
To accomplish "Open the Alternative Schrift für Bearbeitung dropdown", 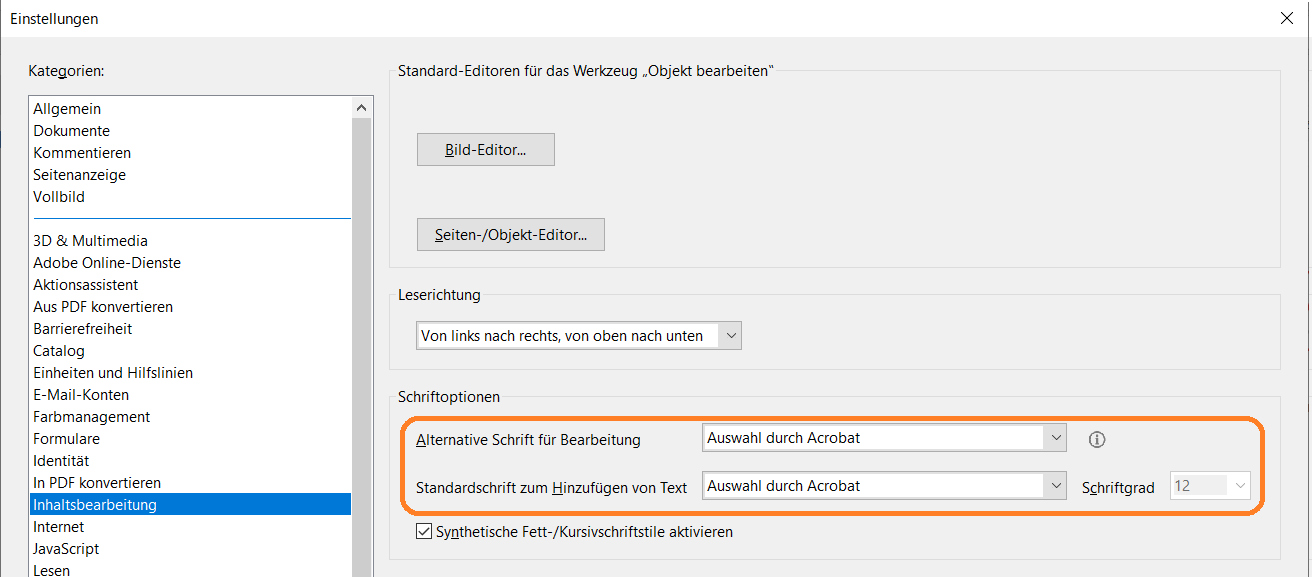I will [1055, 437].
